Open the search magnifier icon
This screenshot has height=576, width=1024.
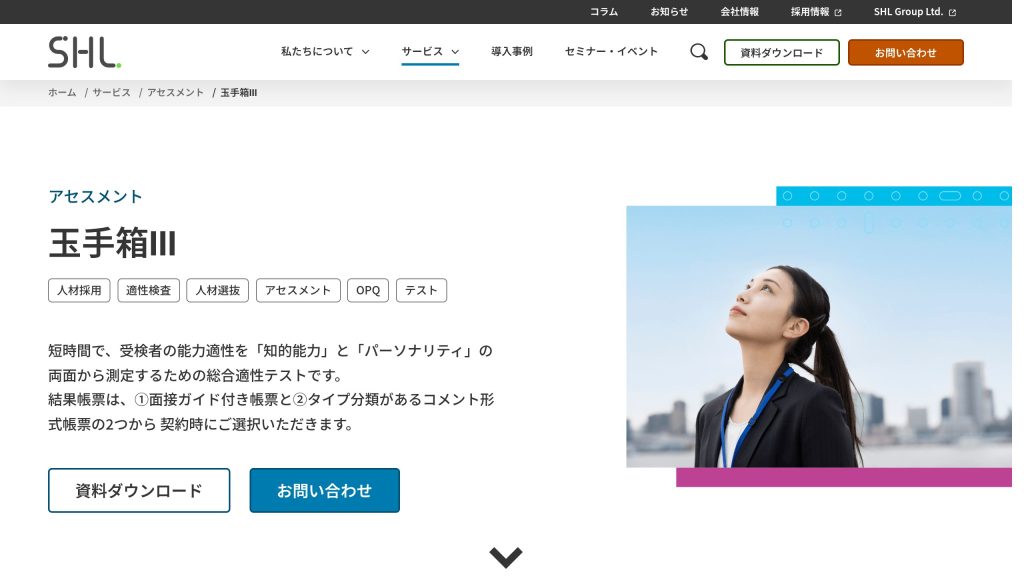pos(699,52)
